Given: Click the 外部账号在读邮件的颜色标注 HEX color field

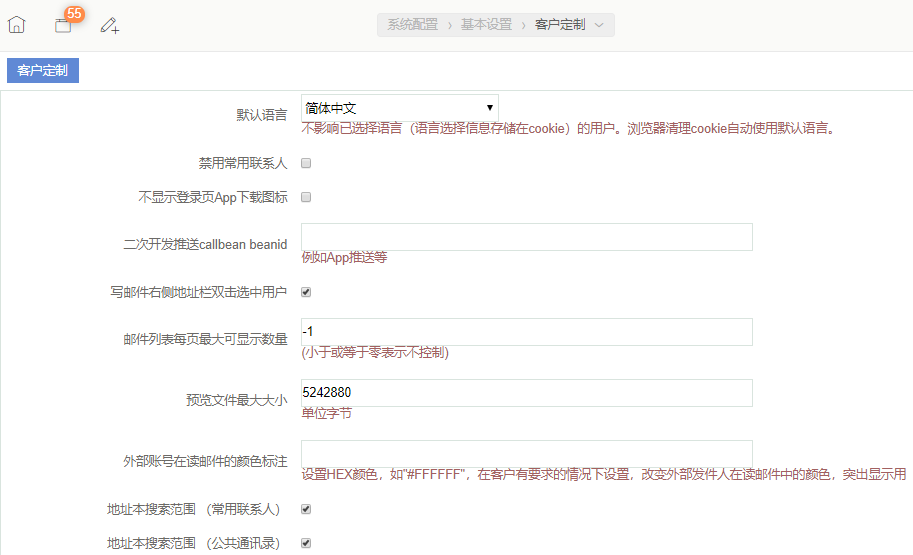Looking at the screenshot, I should 526,454.
